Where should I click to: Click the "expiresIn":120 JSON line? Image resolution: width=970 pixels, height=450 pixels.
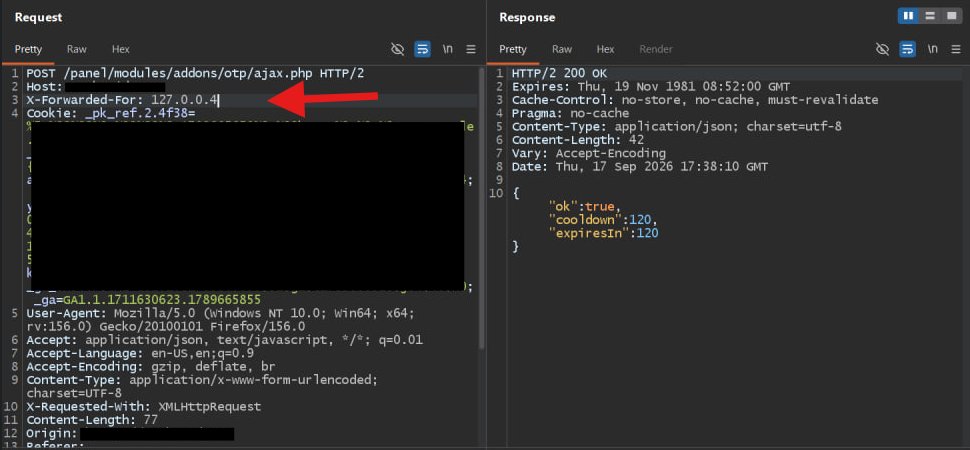tap(603, 233)
